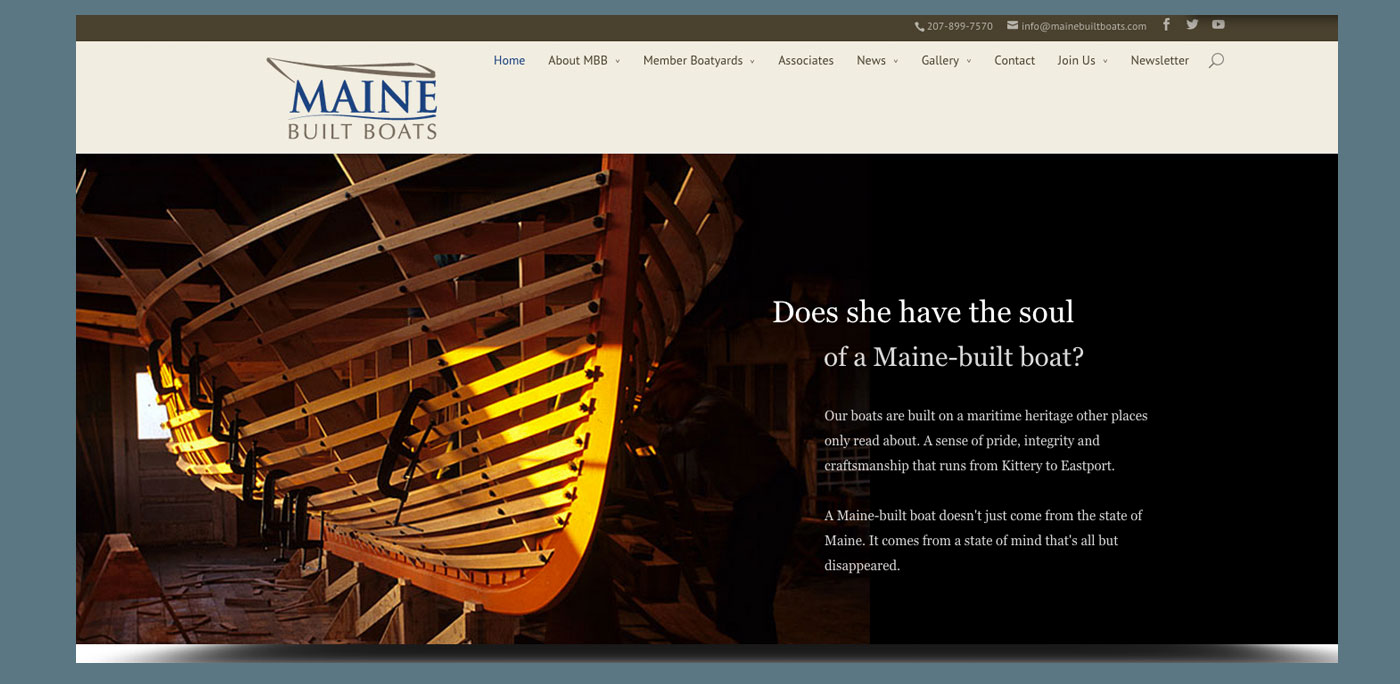
Task: Open the Gallery menu
Action: tap(940, 61)
